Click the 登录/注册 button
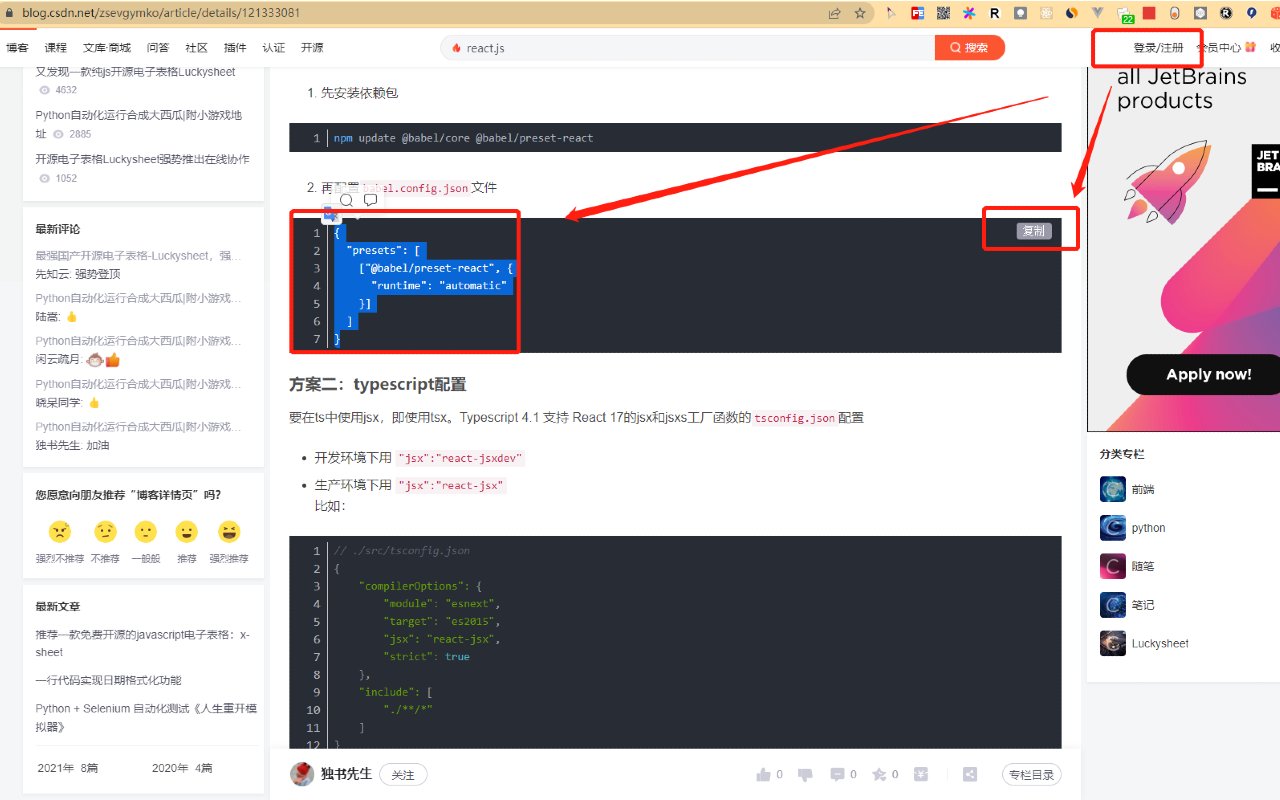This screenshot has width=1280, height=800. tap(1147, 47)
